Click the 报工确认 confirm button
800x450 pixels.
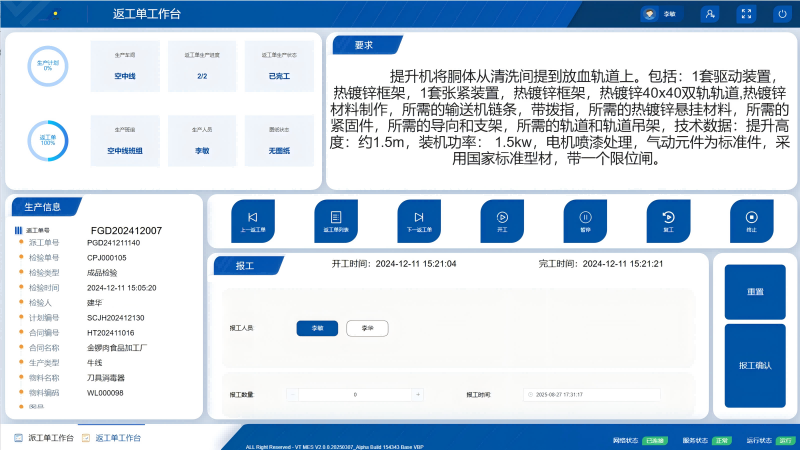(x=755, y=366)
